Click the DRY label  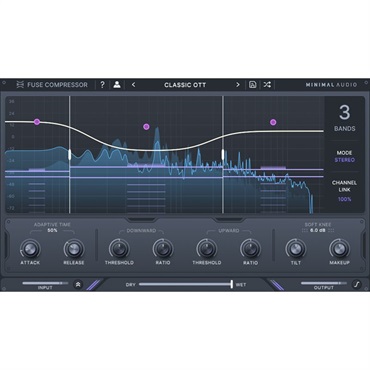(131, 285)
